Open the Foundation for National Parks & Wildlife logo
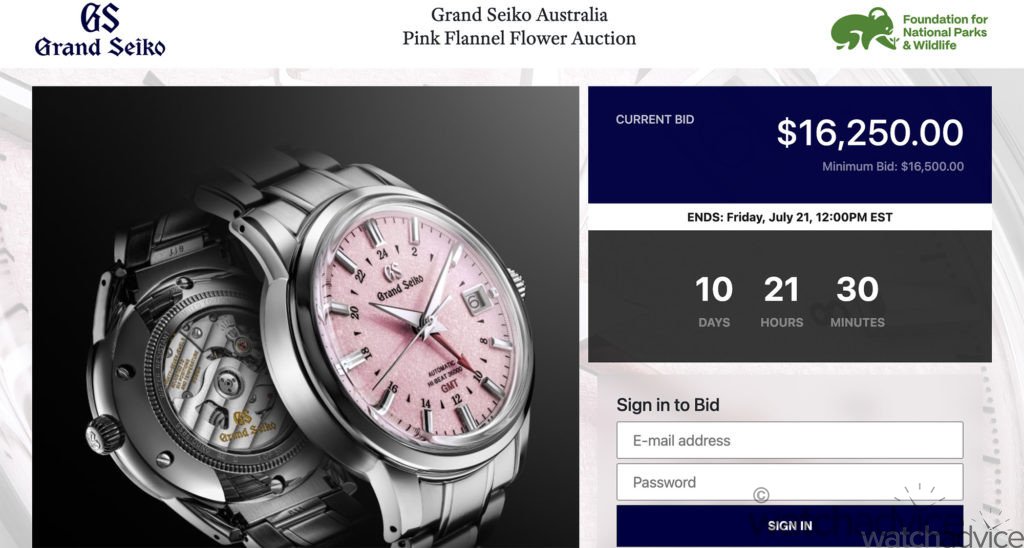The height and width of the screenshot is (548, 1024). [909, 29]
